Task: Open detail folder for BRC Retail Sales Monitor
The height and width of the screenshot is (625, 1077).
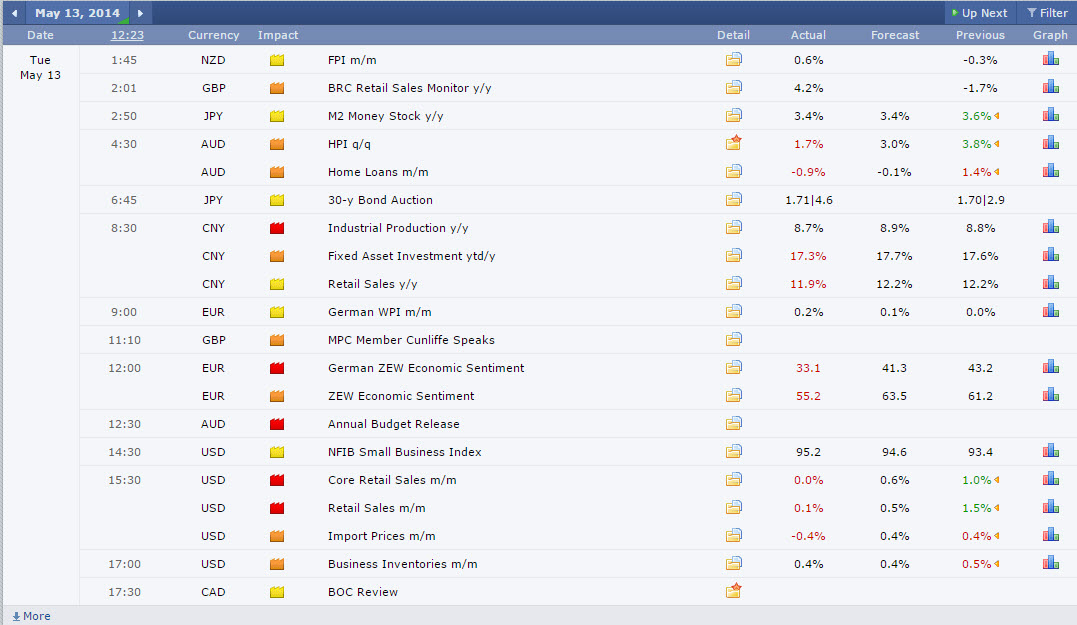Action: click(734, 87)
